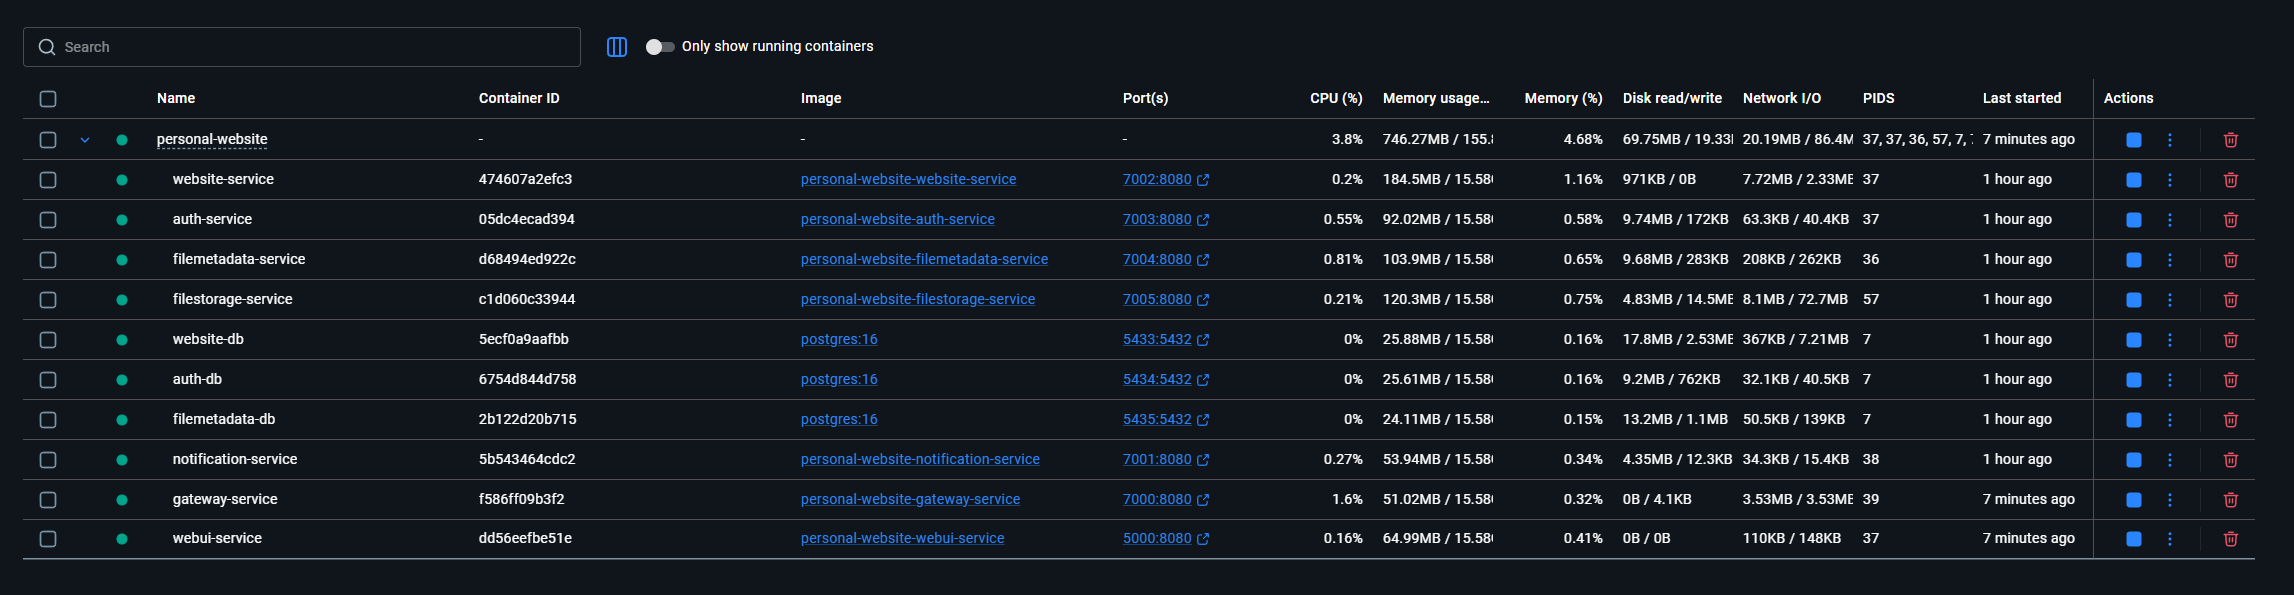Delete the filemetadata-db container
Image resolution: width=2294 pixels, height=595 pixels.
pyautogui.click(x=2230, y=420)
